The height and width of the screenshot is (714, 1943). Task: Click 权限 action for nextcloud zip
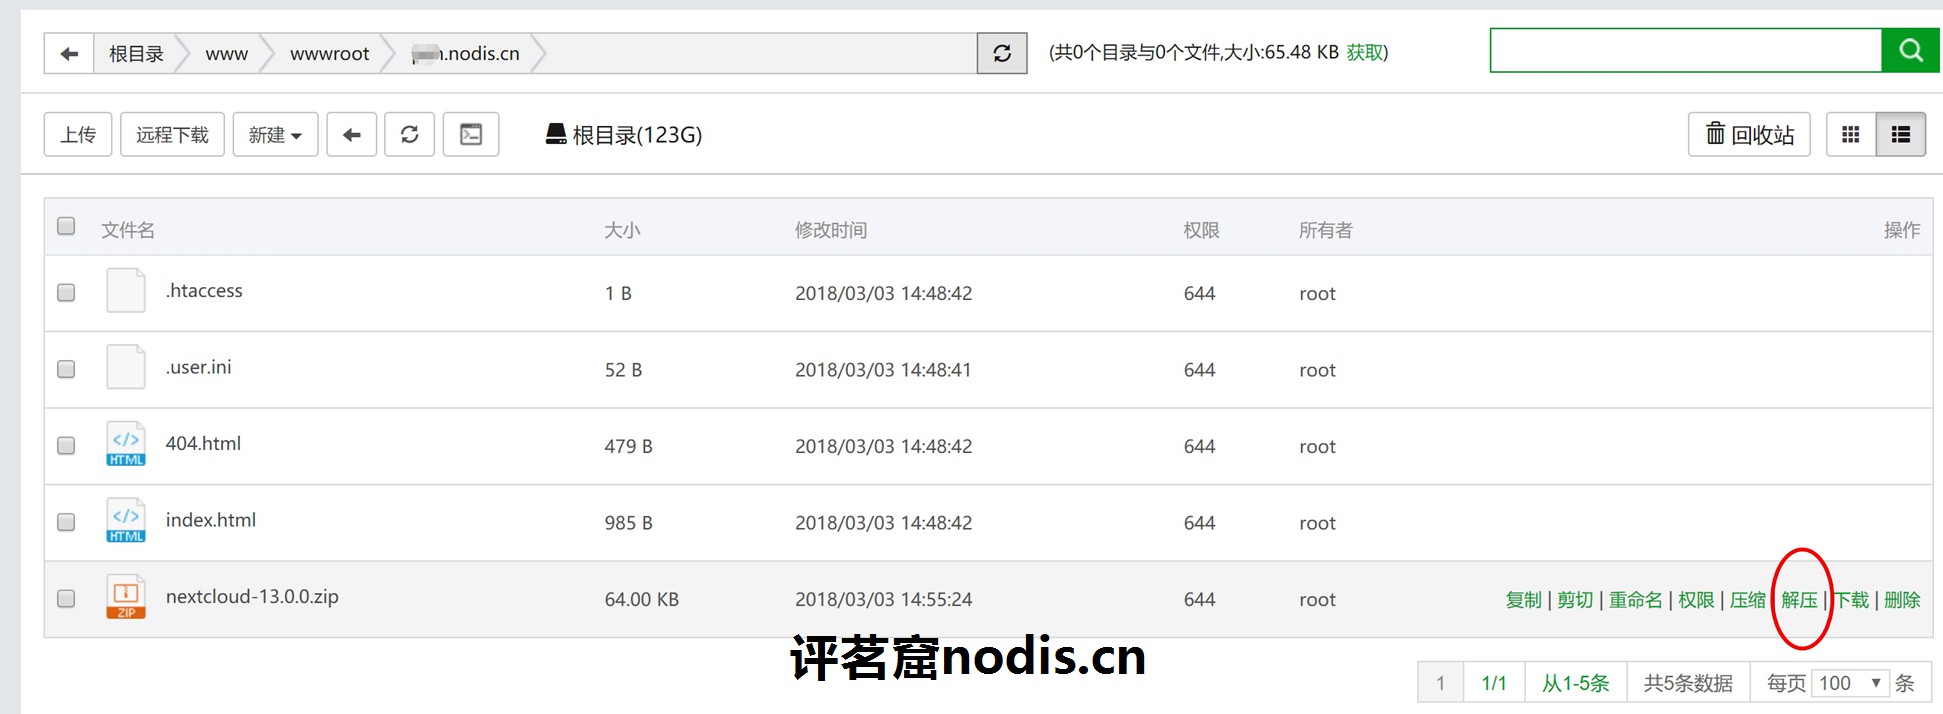[x=1696, y=599]
